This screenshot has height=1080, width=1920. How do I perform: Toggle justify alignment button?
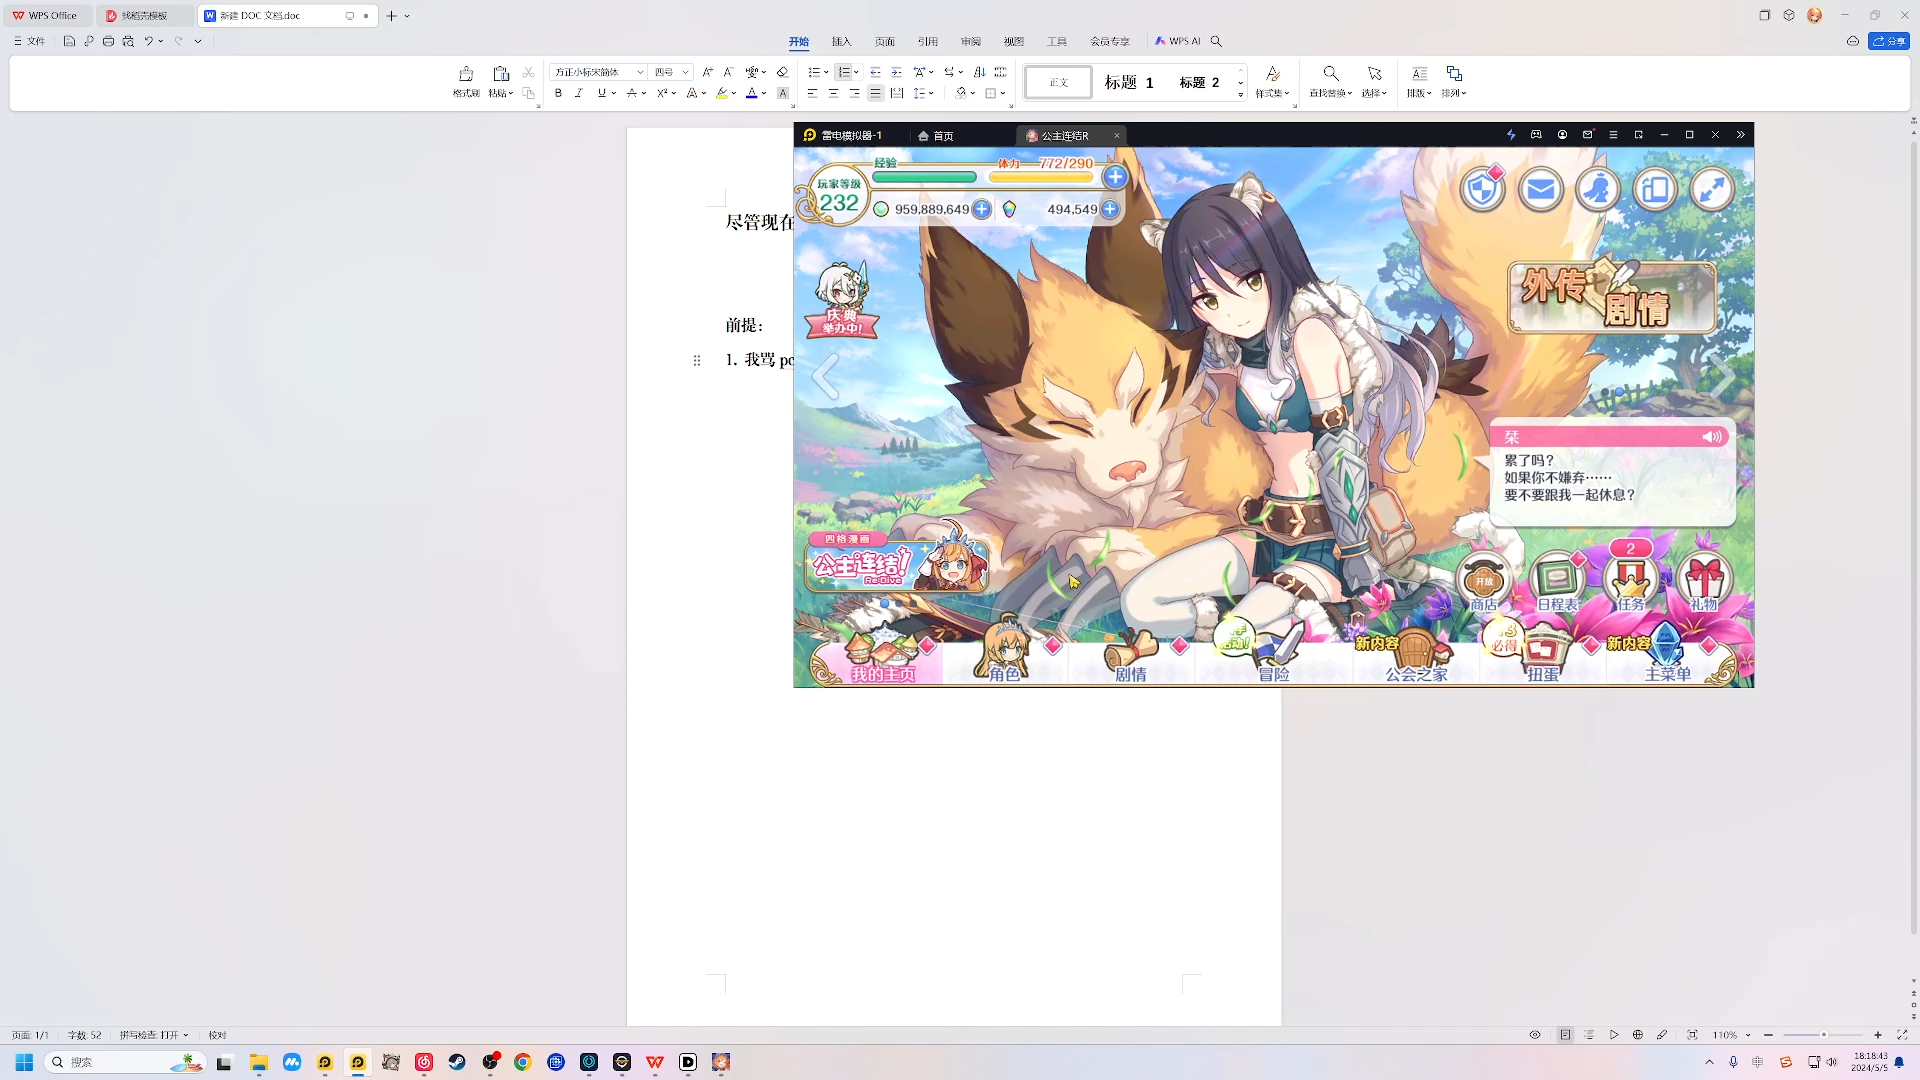point(875,93)
